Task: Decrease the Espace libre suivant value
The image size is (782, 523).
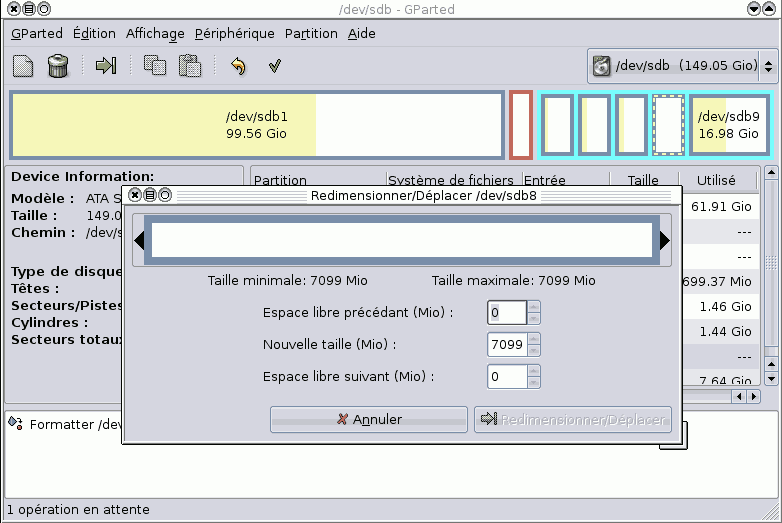Action: click(x=534, y=382)
